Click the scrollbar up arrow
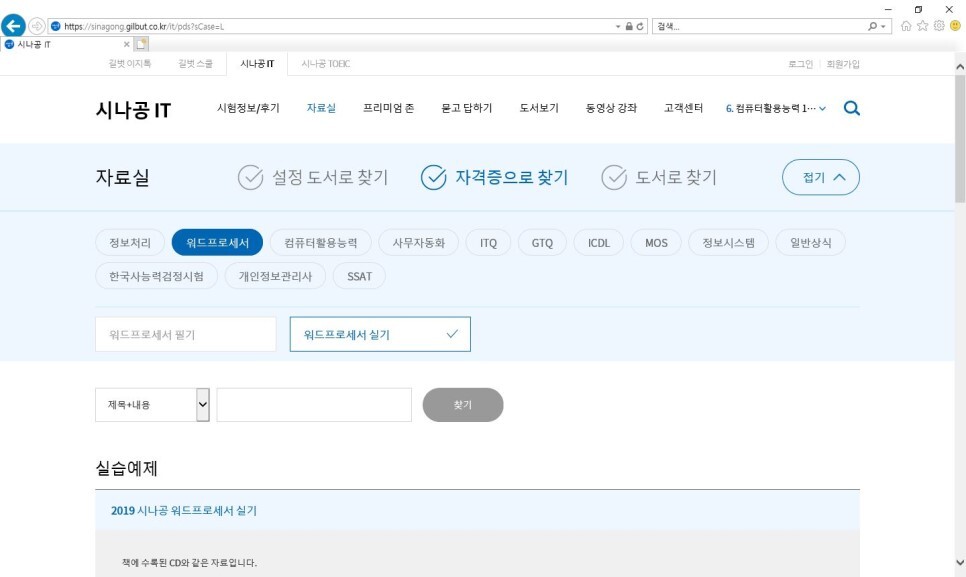The width and height of the screenshot is (966, 577). [x=960, y=67]
